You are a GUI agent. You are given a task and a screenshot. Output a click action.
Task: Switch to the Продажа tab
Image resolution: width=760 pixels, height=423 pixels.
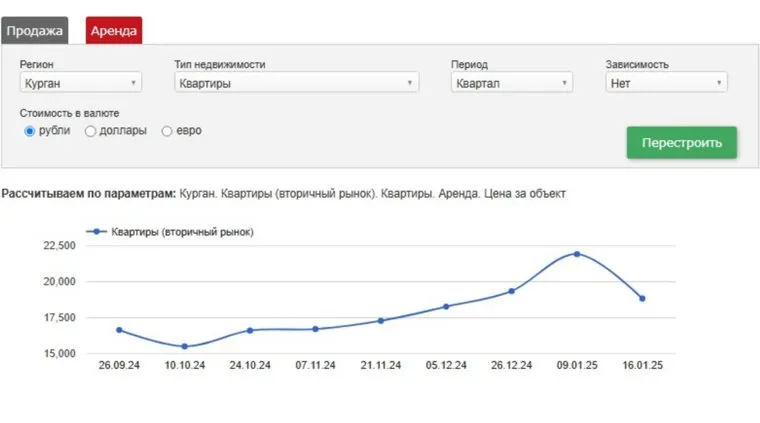pos(35,31)
